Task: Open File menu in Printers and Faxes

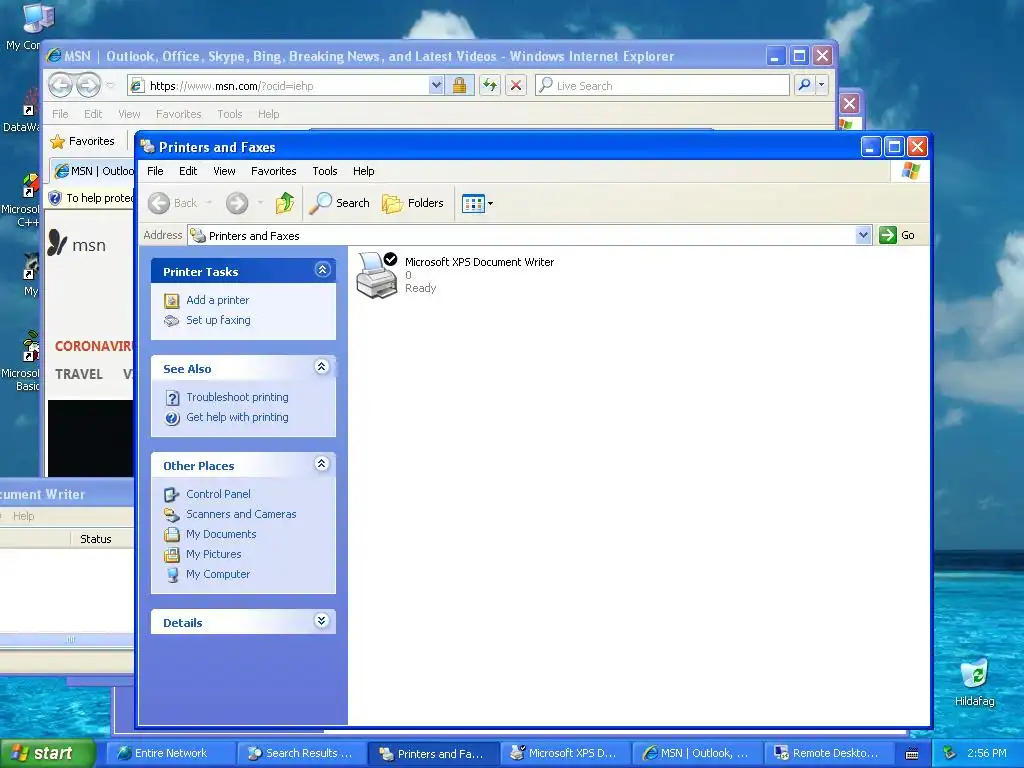Action: pyautogui.click(x=155, y=171)
